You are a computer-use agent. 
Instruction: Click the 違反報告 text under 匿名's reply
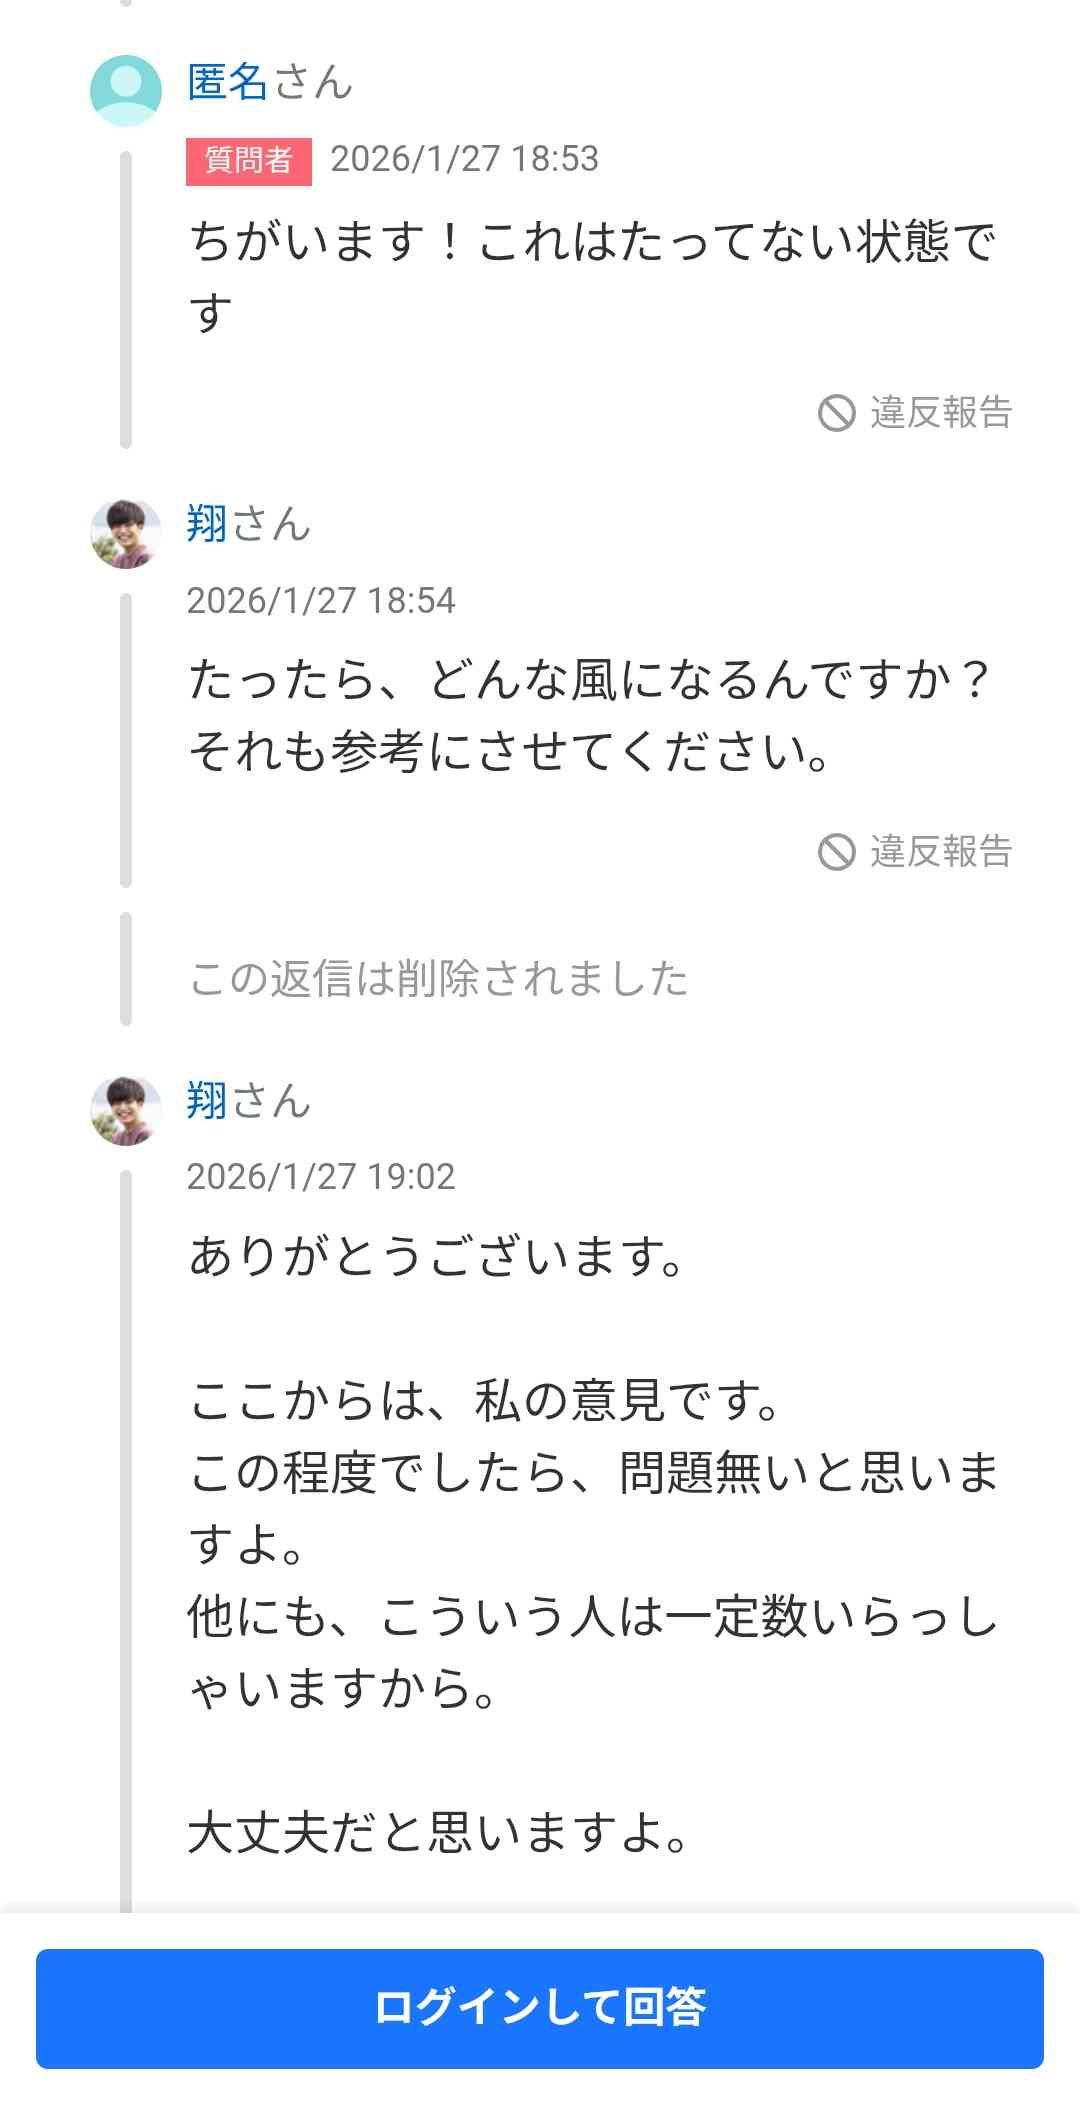[x=941, y=412]
